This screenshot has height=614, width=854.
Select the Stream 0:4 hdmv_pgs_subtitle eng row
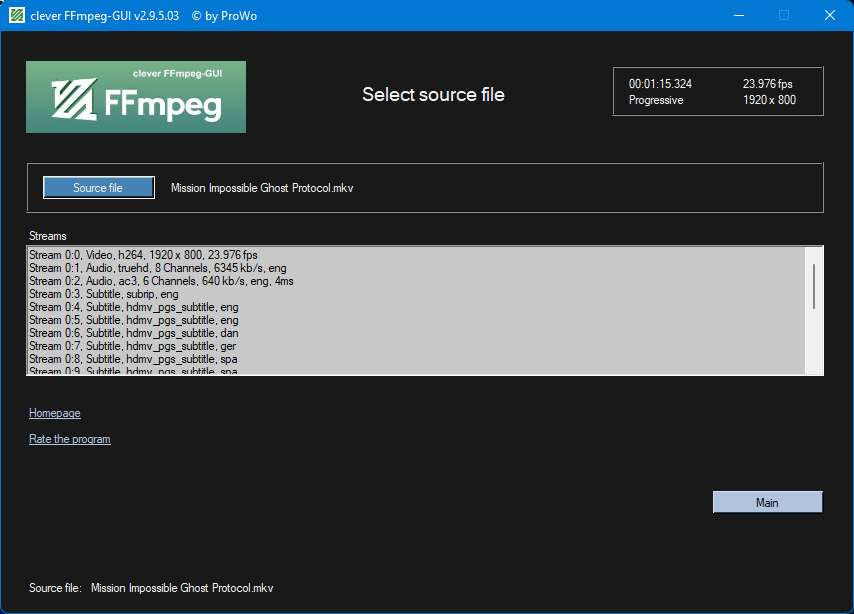click(416, 307)
